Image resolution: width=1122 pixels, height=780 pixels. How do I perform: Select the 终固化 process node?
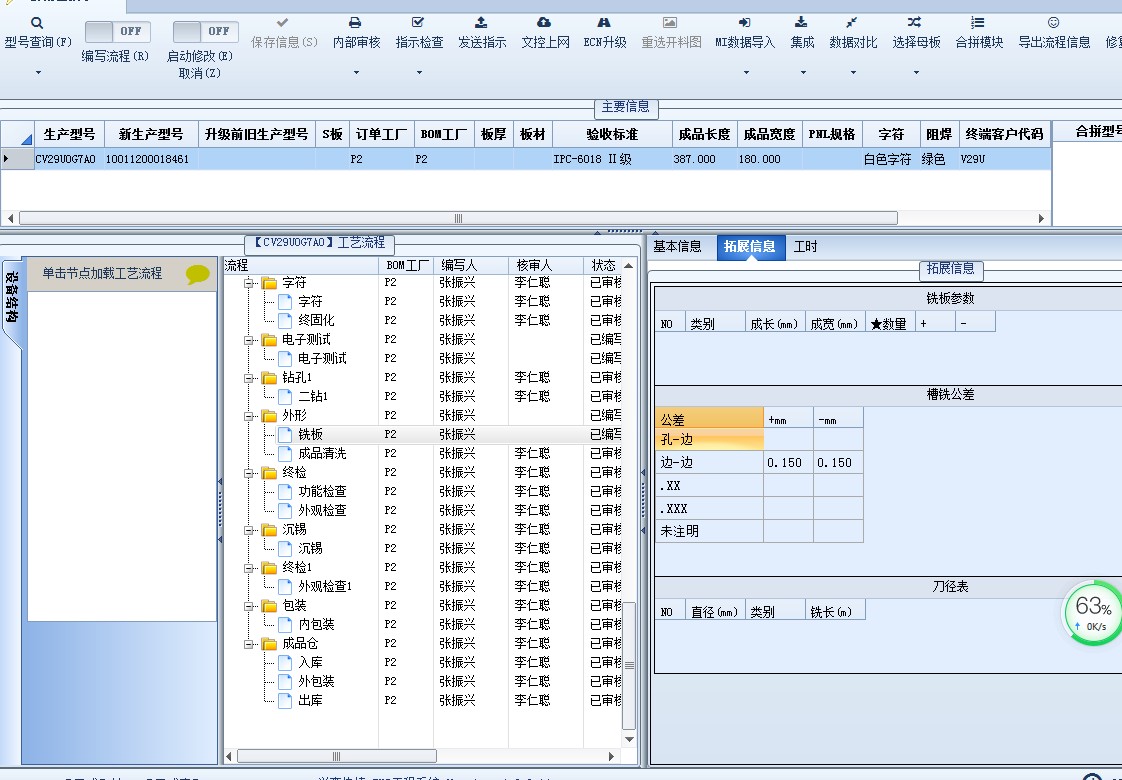coord(316,321)
